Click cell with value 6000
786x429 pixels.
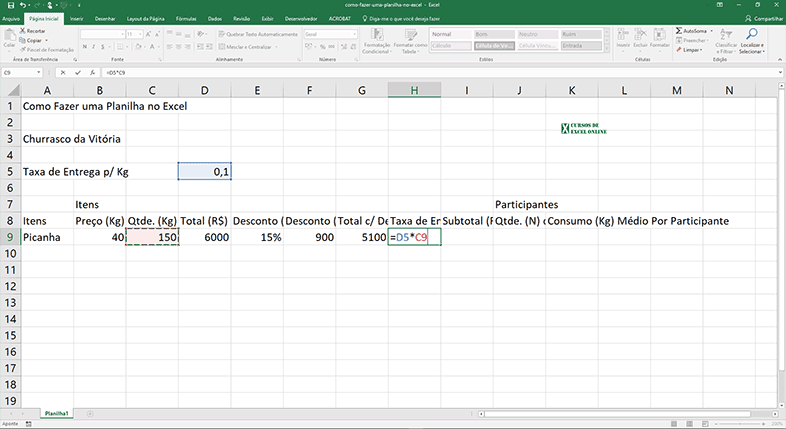[x=205, y=237]
